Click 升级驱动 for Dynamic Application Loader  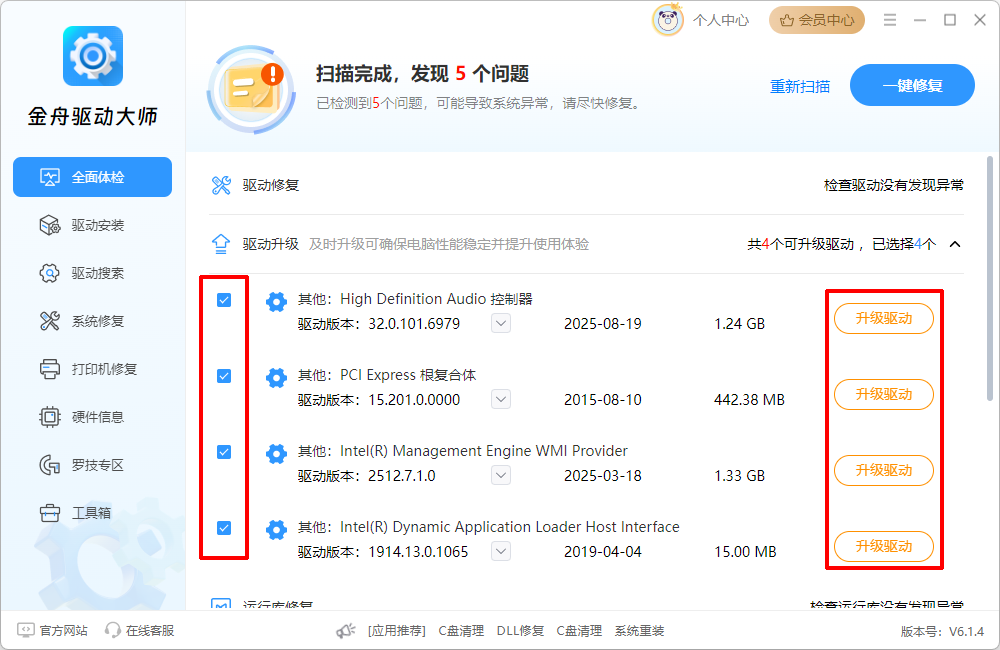[884, 546]
